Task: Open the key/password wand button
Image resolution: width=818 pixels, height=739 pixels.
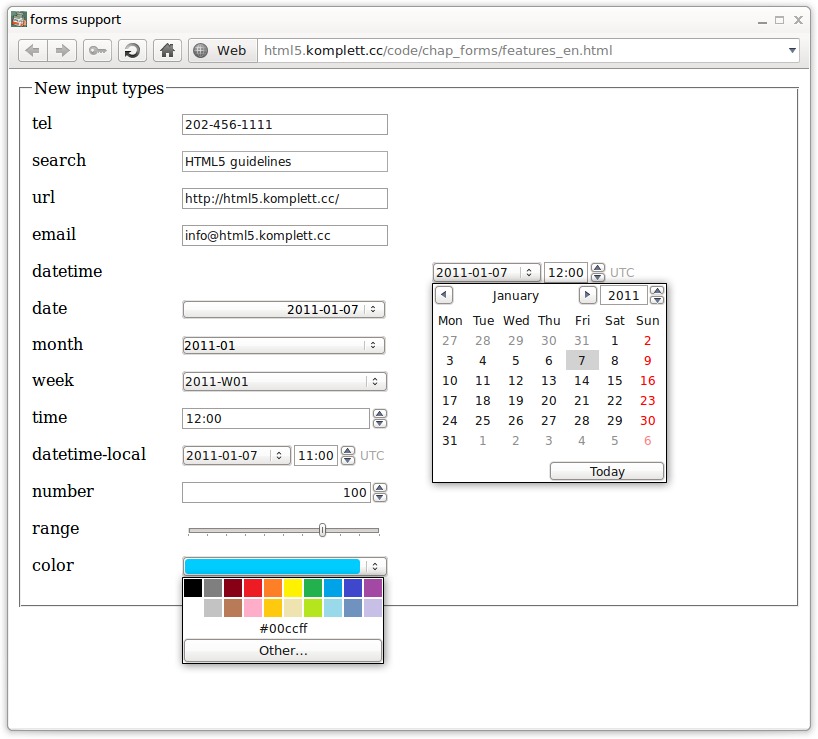Action: coord(97,51)
